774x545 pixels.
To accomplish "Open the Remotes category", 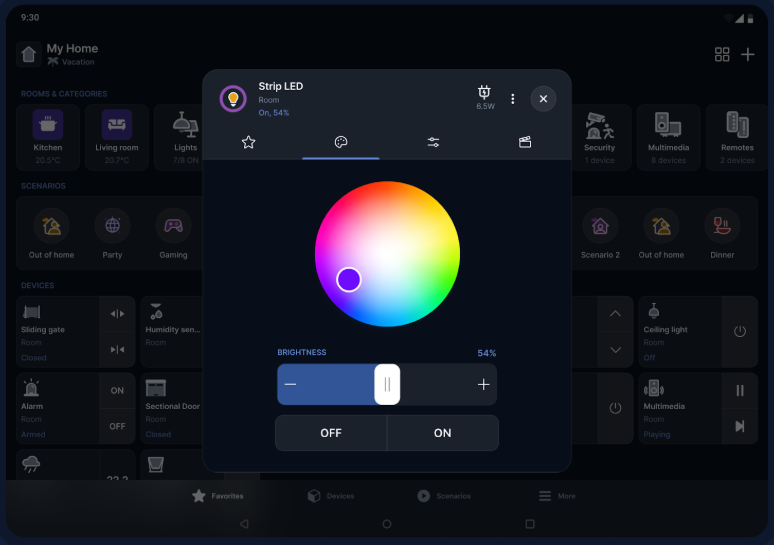I will point(737,137).
